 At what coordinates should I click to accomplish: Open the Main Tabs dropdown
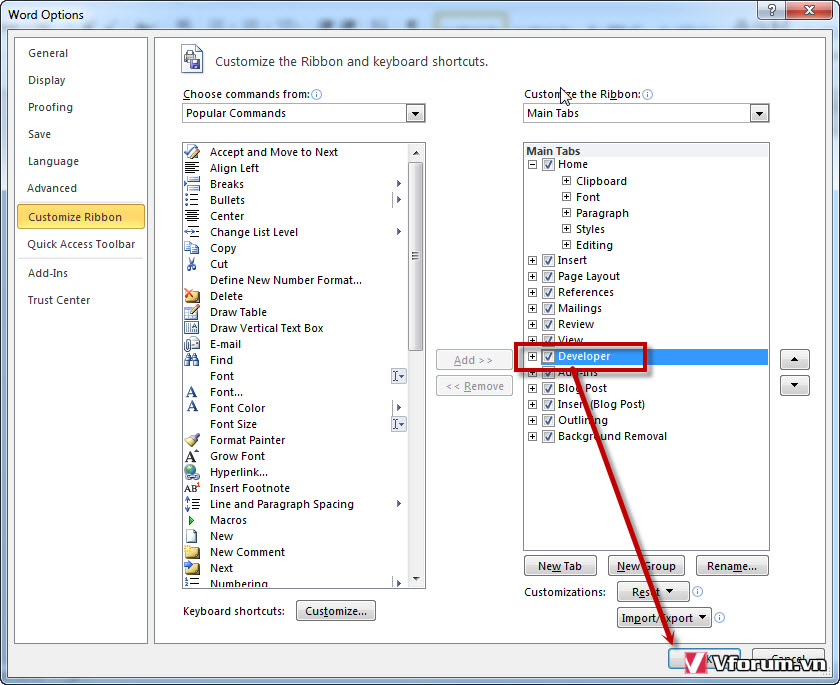tap(759, 114)
